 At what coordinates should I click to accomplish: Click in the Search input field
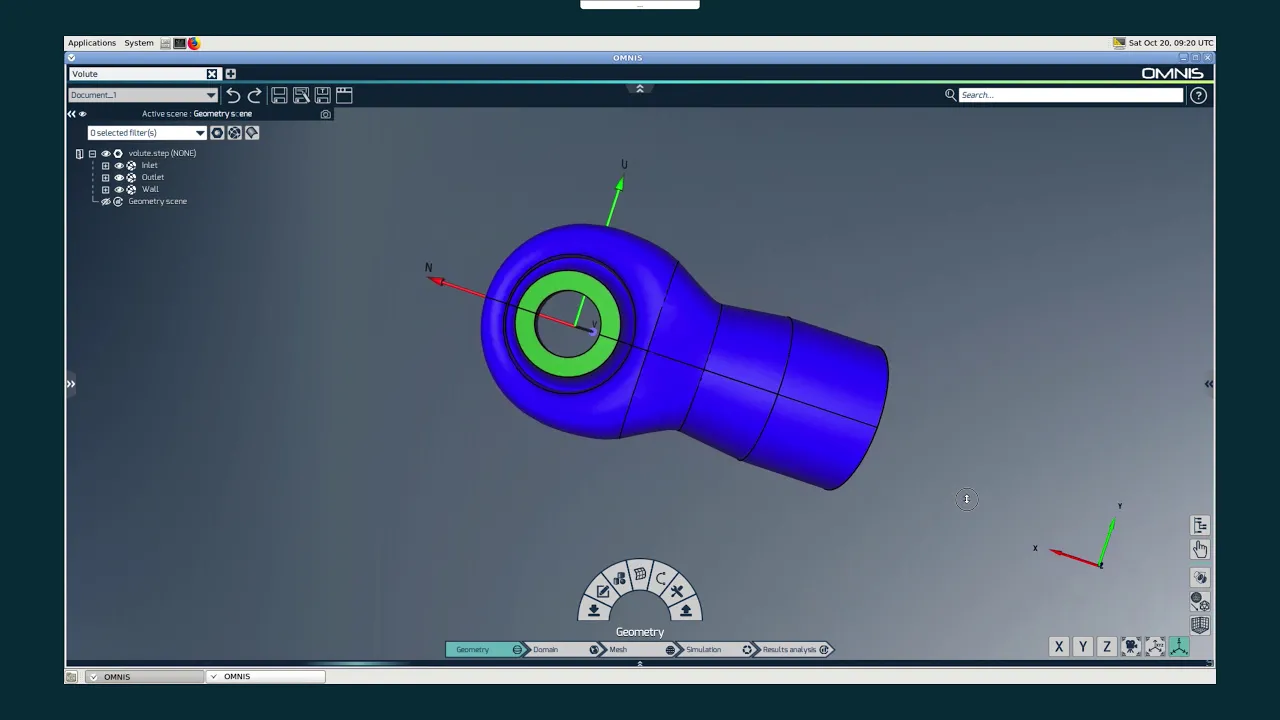(x=1070, y=95)
